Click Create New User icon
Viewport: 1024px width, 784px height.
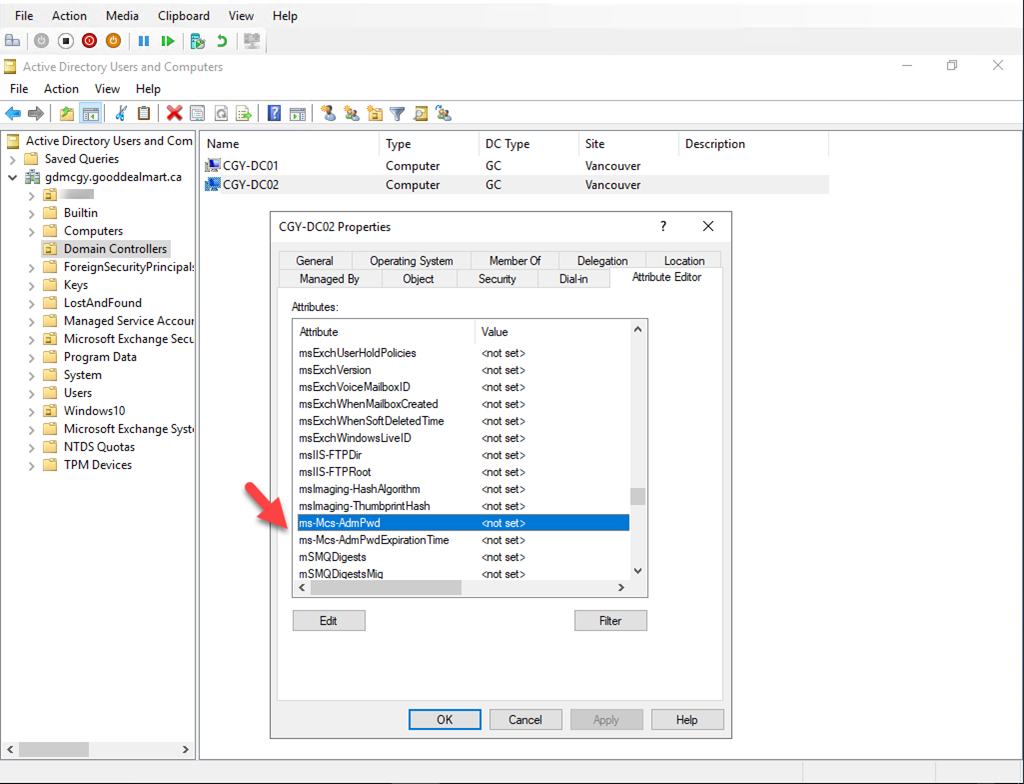point(328,114)
